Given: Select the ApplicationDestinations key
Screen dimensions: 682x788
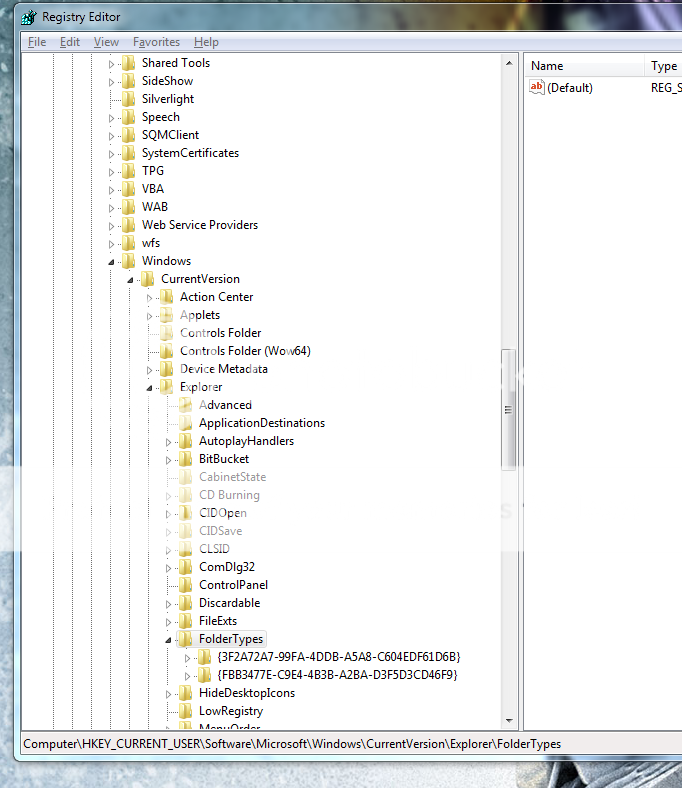Looking at the screenshot, I should coord(262,423).
